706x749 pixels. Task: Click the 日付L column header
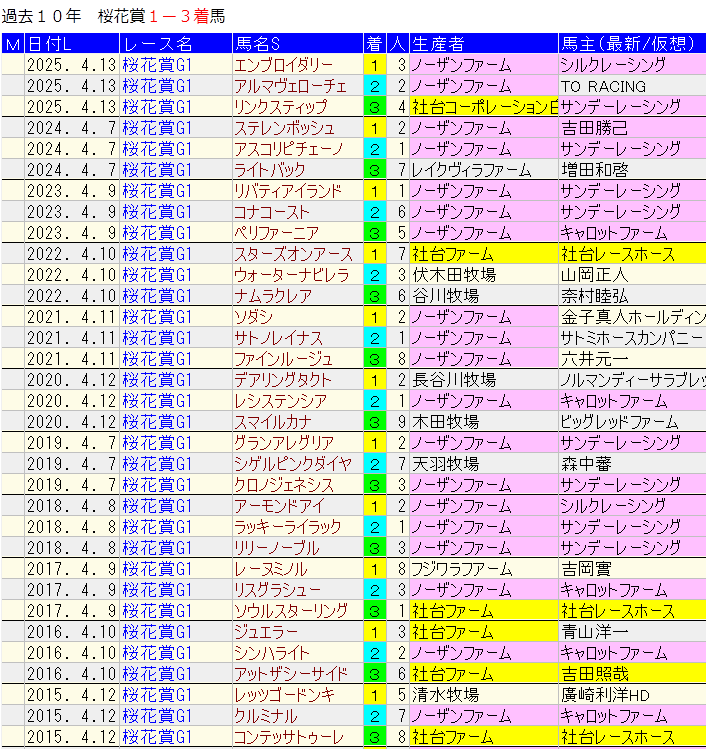(x=72, y=43)
